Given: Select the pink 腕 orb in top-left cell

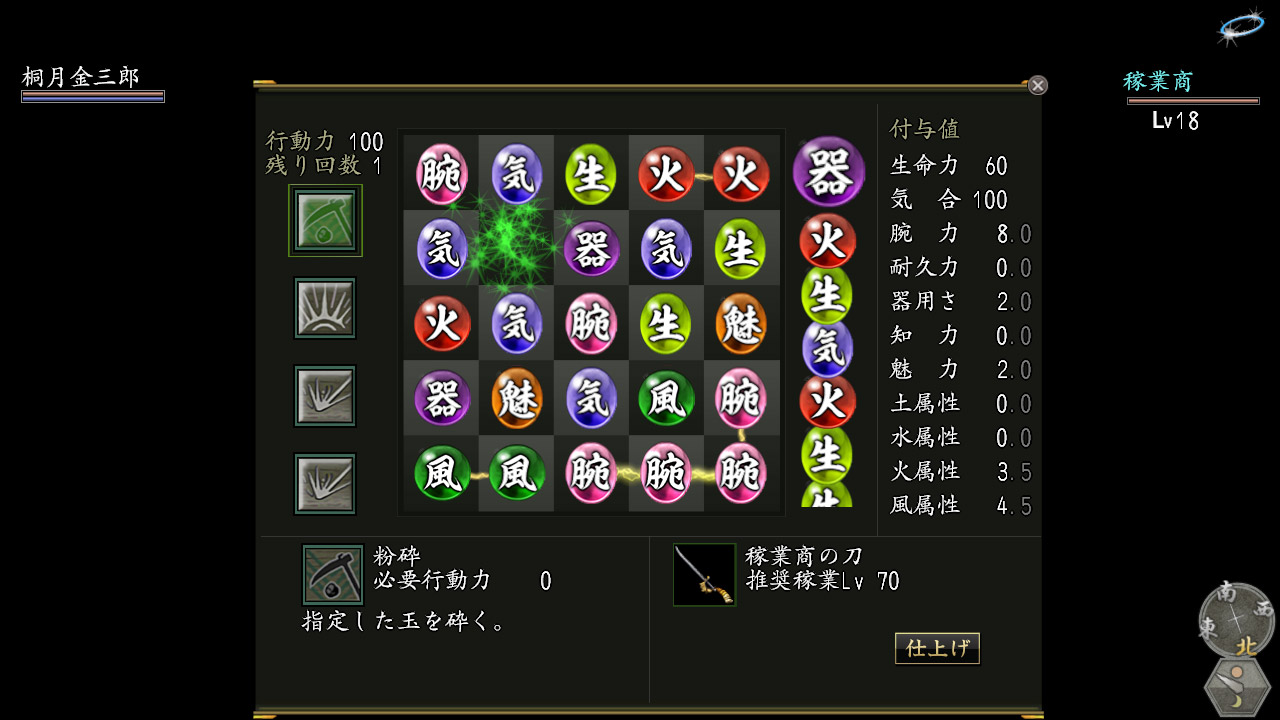Looking at the screenshot, I should tap(441, 173).
